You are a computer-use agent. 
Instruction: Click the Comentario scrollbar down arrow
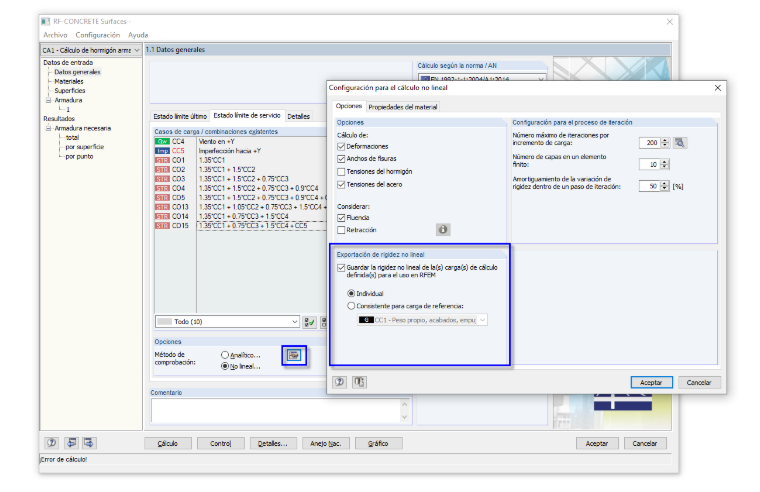(405, 417)
